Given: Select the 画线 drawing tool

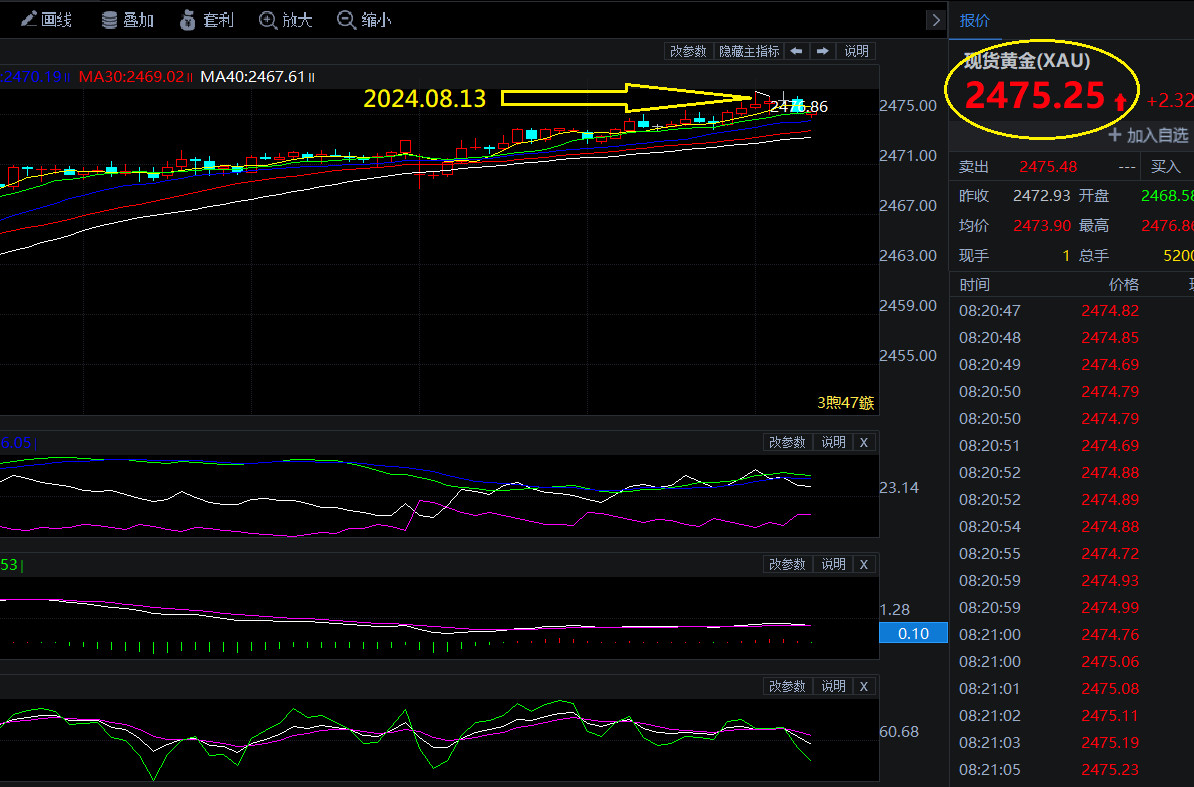Looking at the screenshot, I should tap(46, 19).
